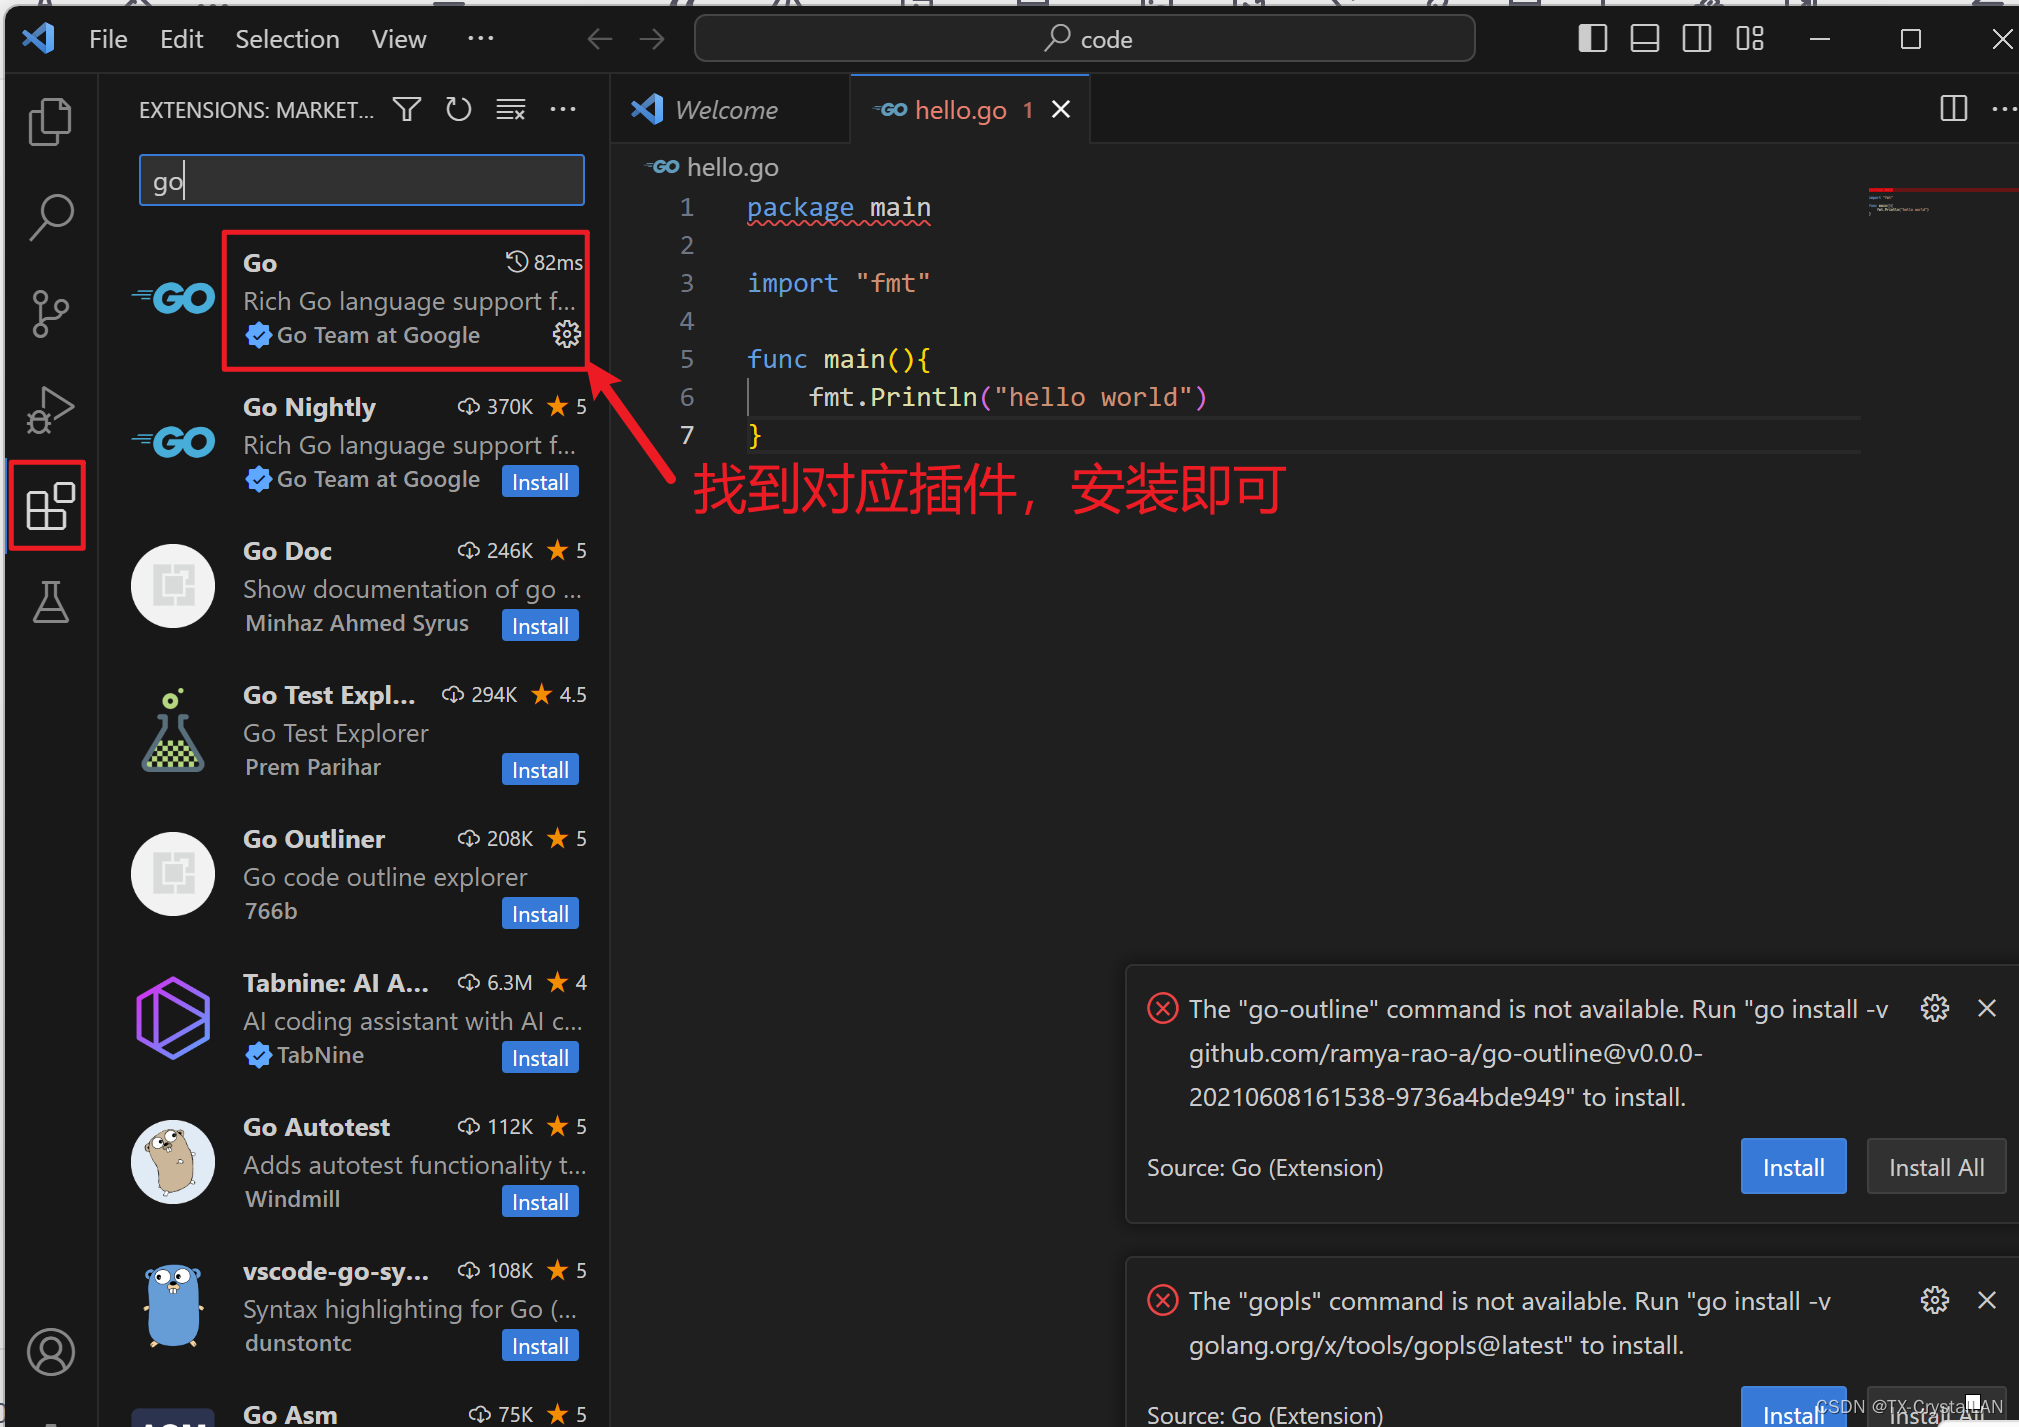
Task: Open the Source Control view
Action: click(x=50, y=313)
